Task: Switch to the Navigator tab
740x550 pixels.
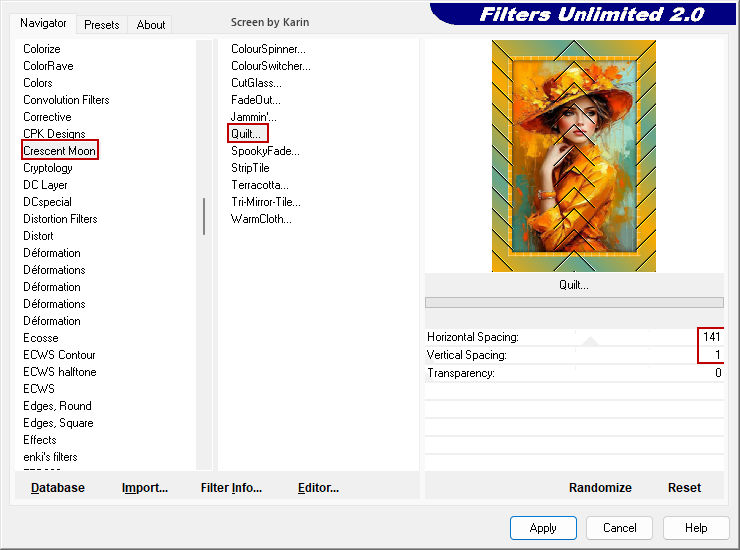Action: pyautogui.click(x=43, y=23)
